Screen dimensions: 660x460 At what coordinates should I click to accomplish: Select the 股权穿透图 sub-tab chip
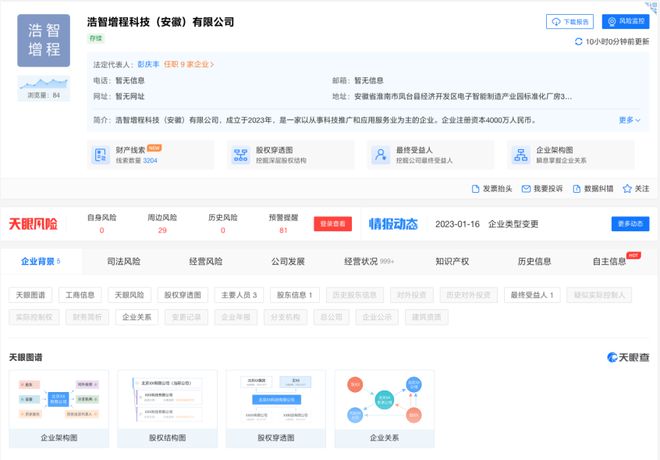[x=183, y=295]
